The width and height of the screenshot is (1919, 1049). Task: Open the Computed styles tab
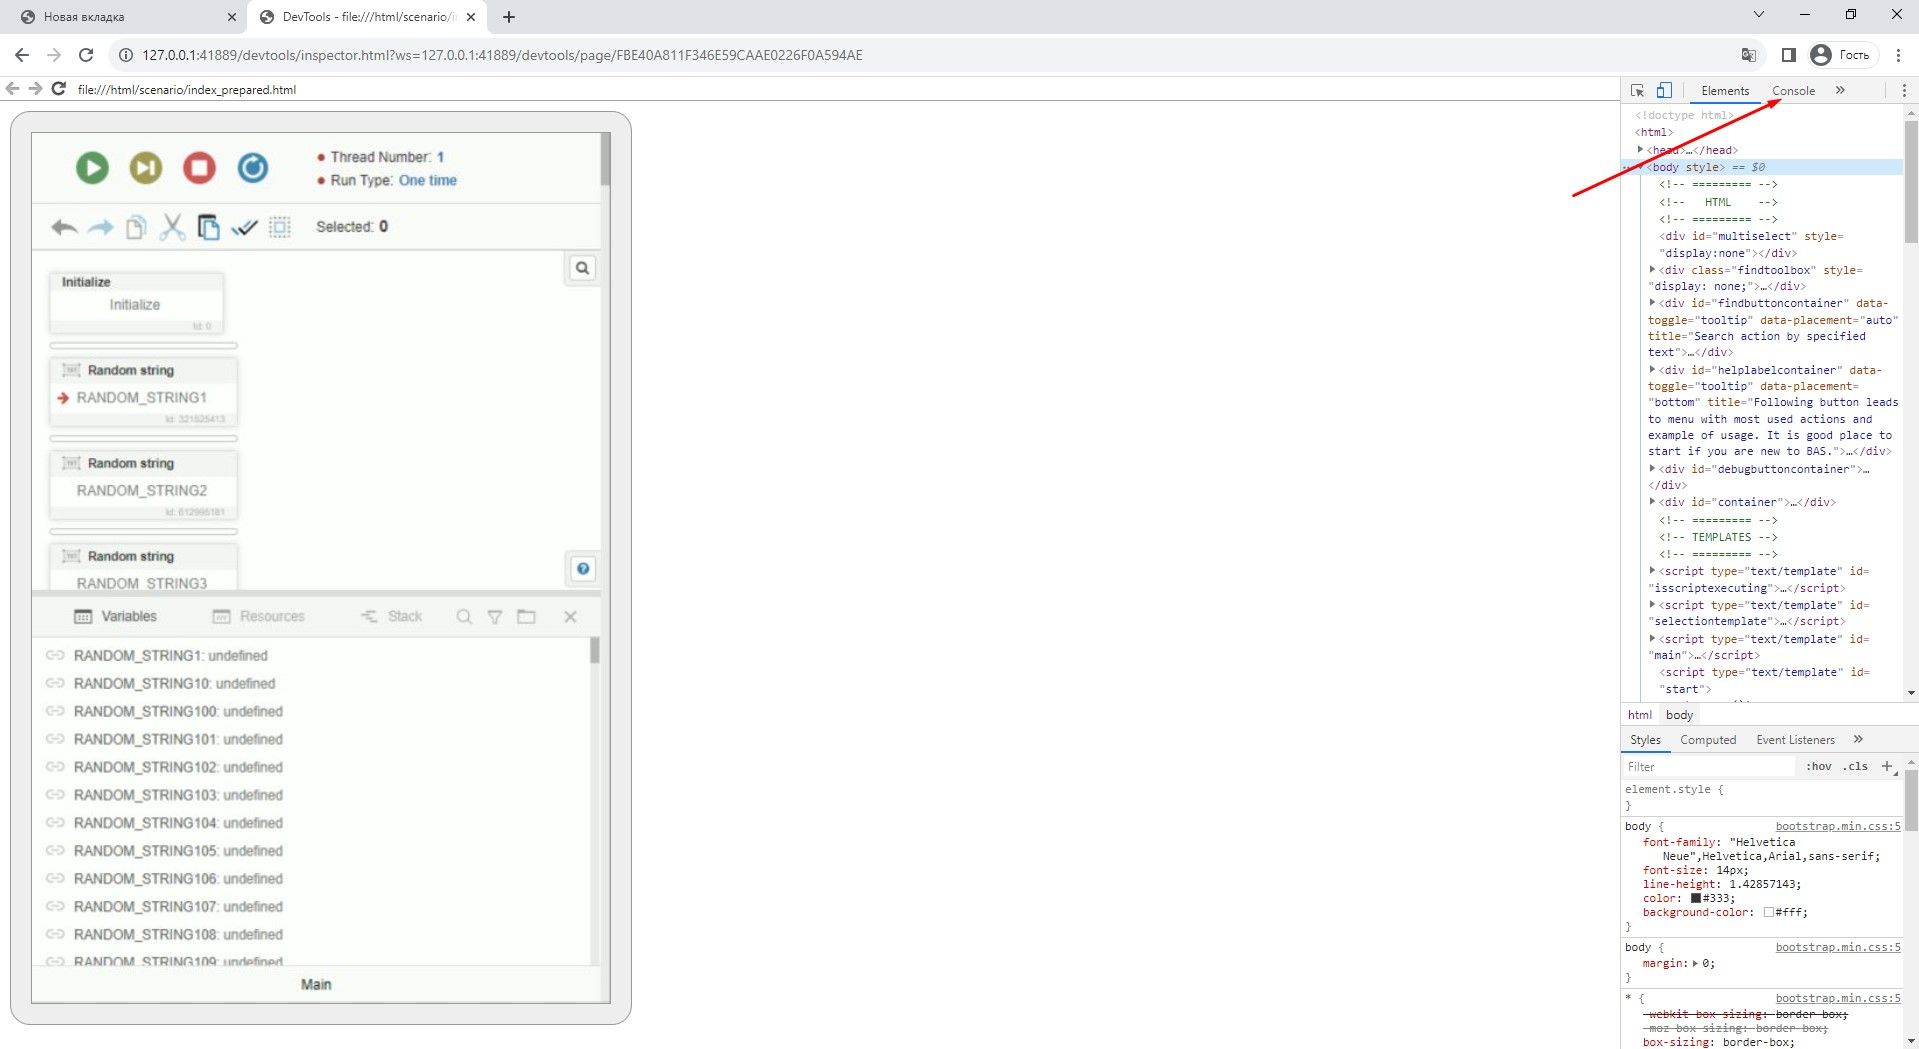(1708, 740)
